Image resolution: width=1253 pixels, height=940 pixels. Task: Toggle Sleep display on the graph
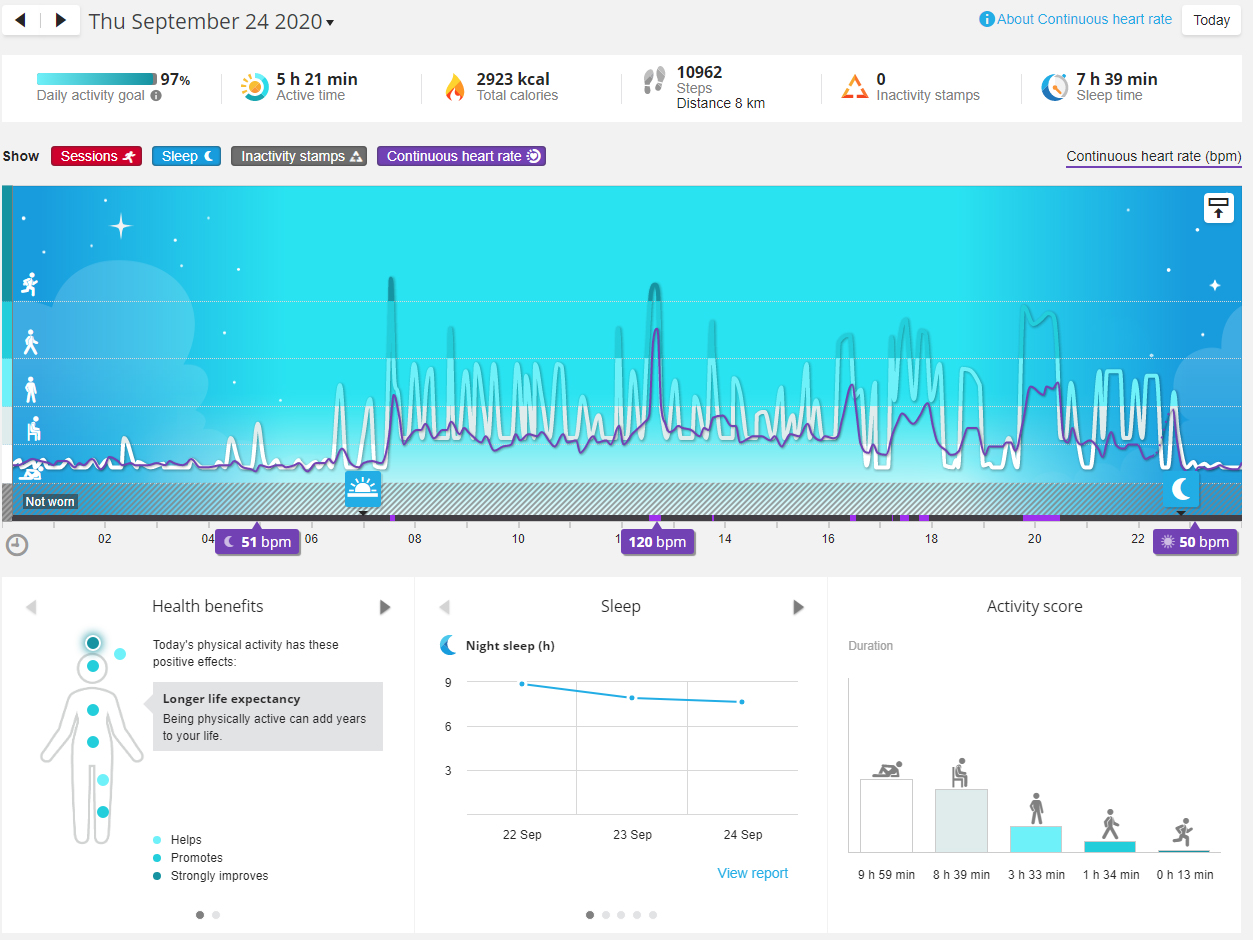point(189,156)
